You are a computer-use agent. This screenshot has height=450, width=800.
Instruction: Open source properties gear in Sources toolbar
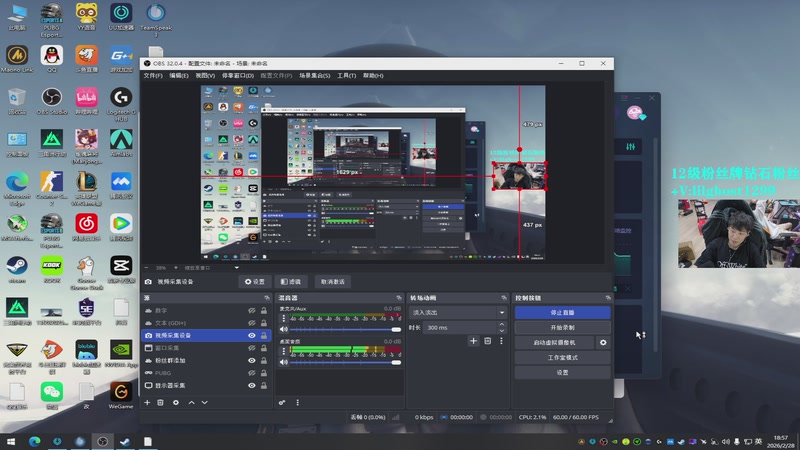point(176,402)
